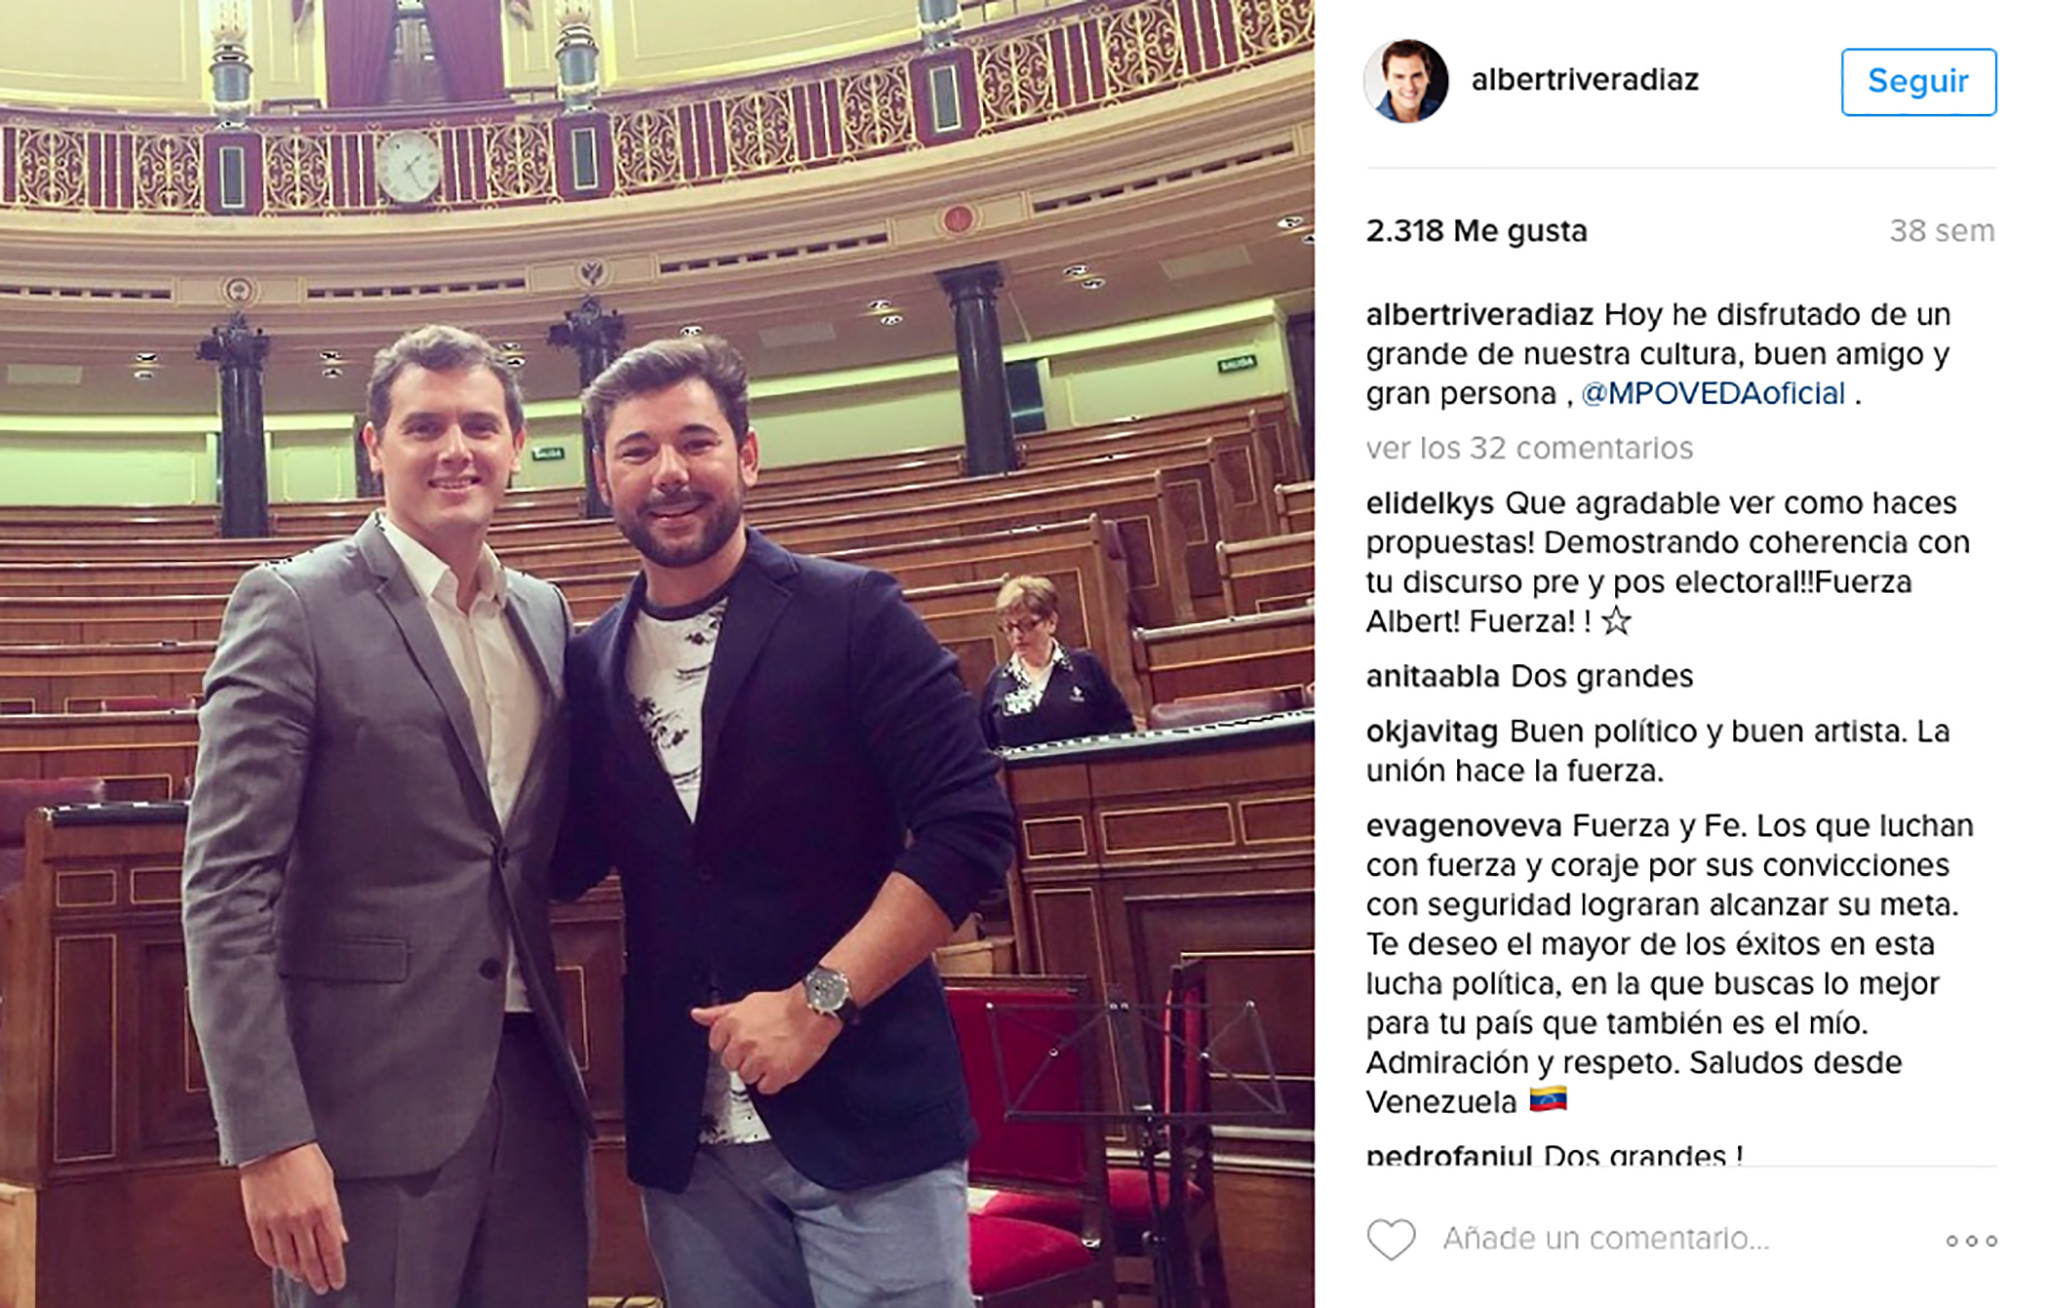This screenshot has height=1308, width=2048.
Task: Open commenter evagenoveva's profile
Action: coord(1464,826)
